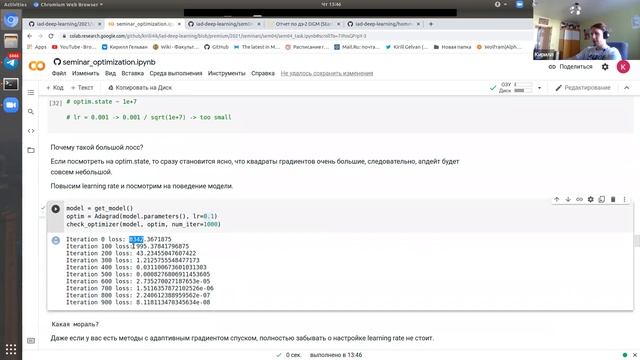640x360 pixels.
Task: Open Chromium icon in the dock
Action: (11, 20)
